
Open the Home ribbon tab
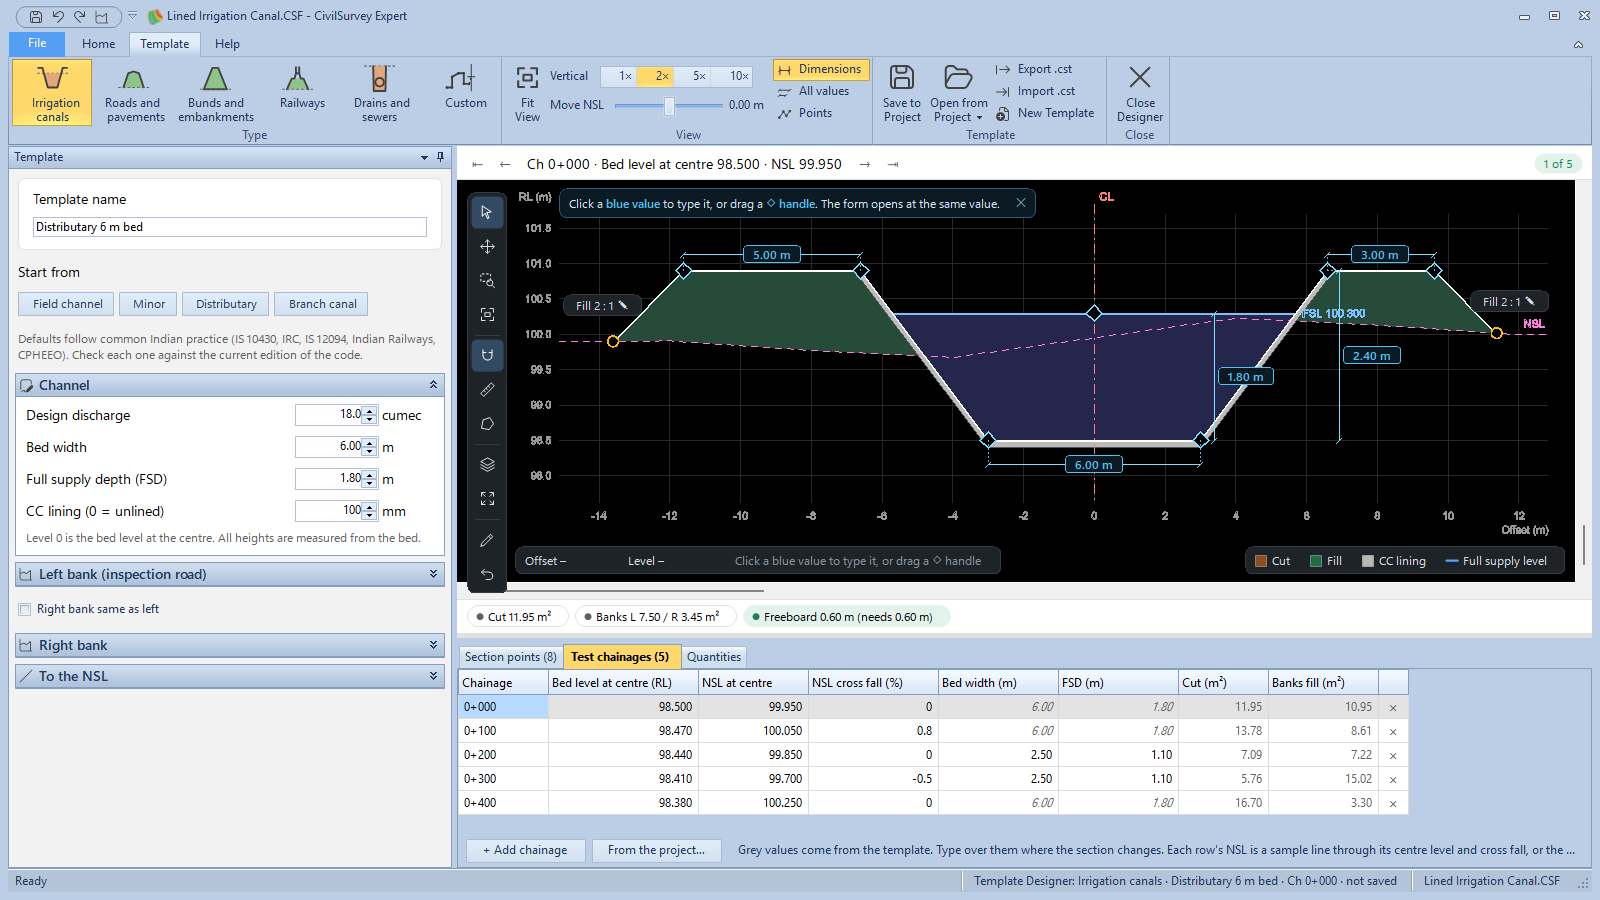98,44
